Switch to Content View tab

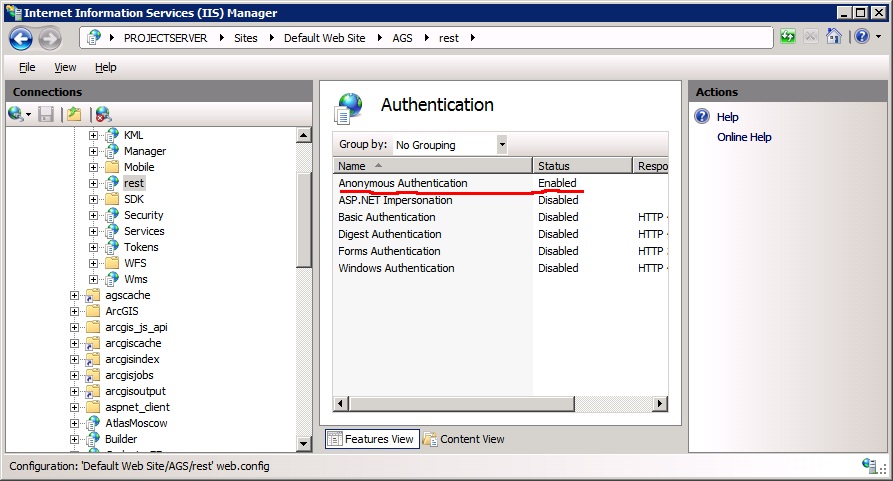coord(464,439)
